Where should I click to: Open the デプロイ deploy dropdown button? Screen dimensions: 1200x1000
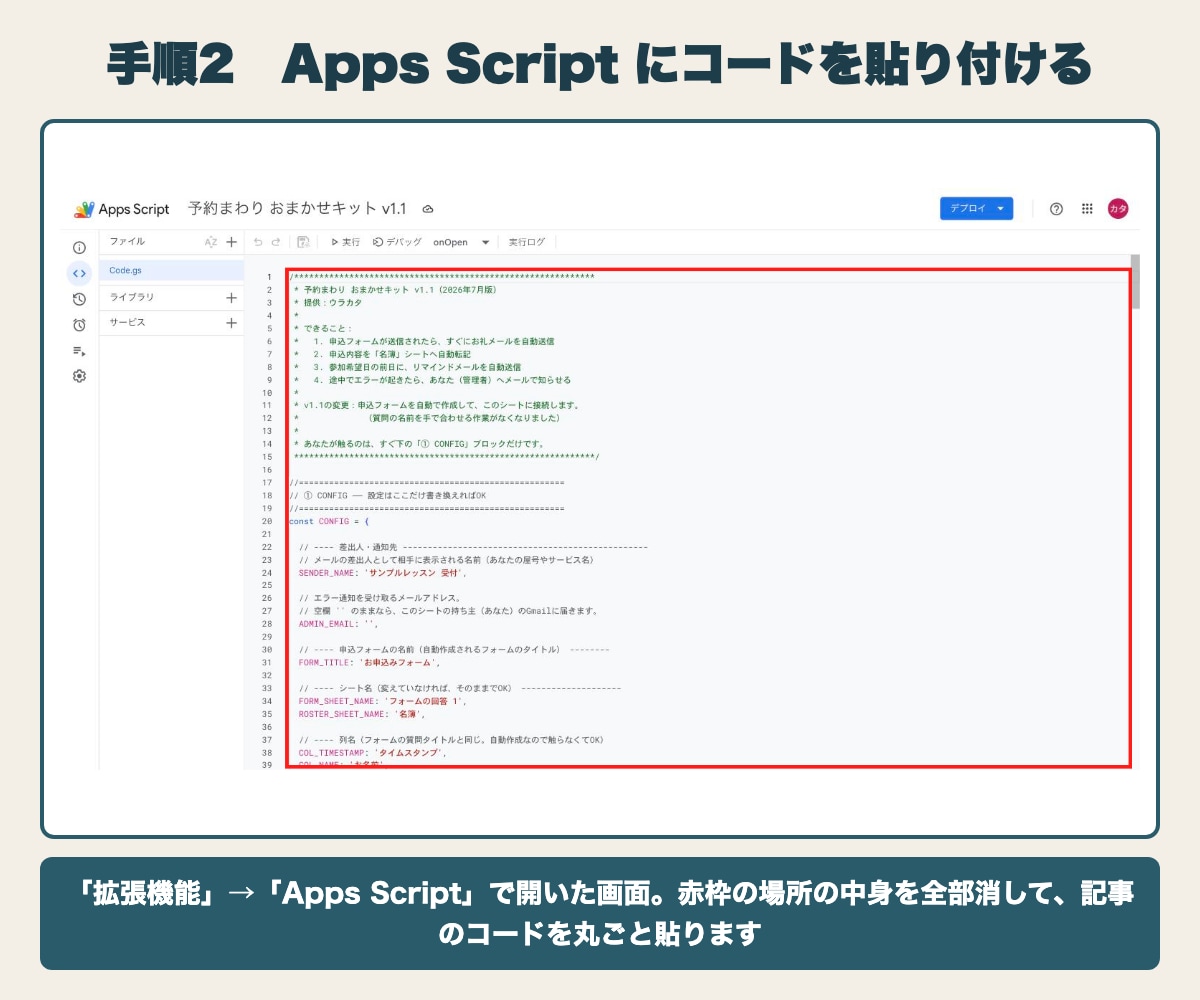(x=977, y=208)
